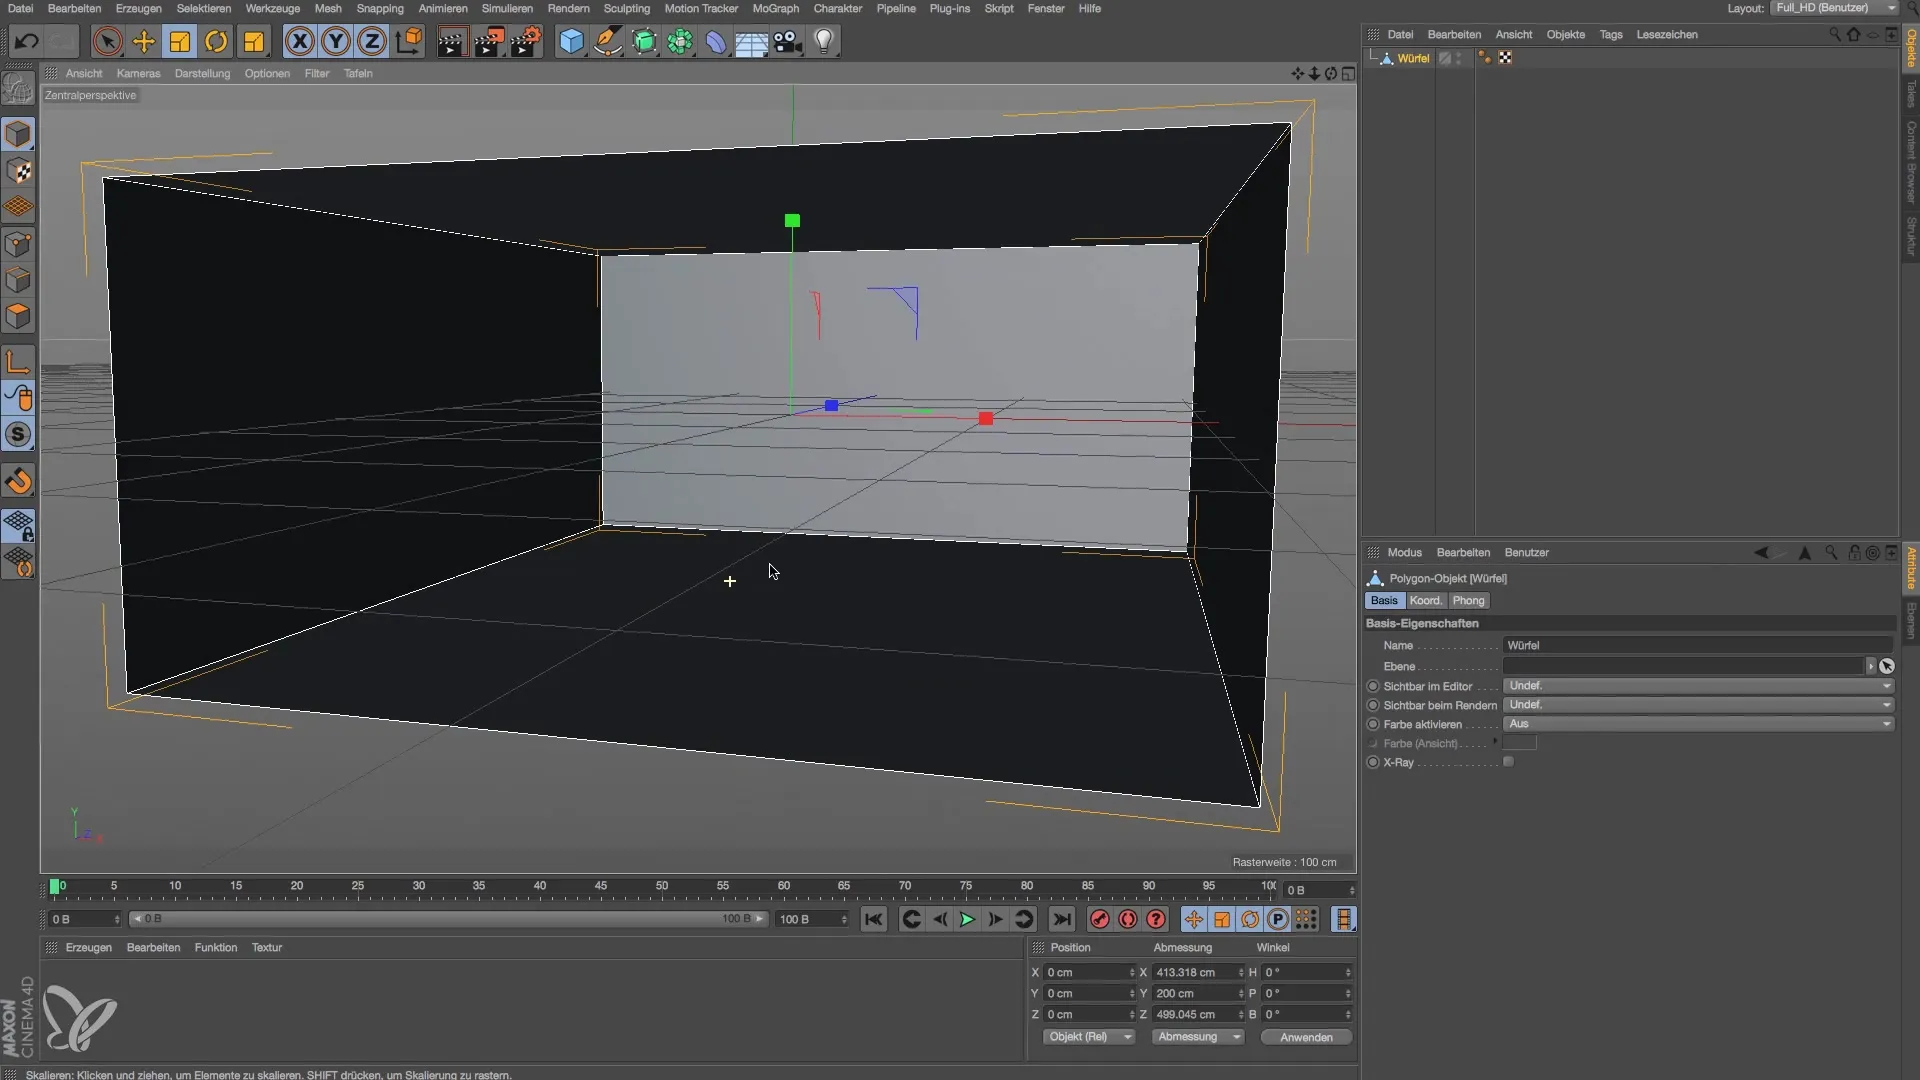The height and width of the screenshot is (1080, 1920).
Task: Open Sichtbar im Editor dropdown
Action: 1698,686
